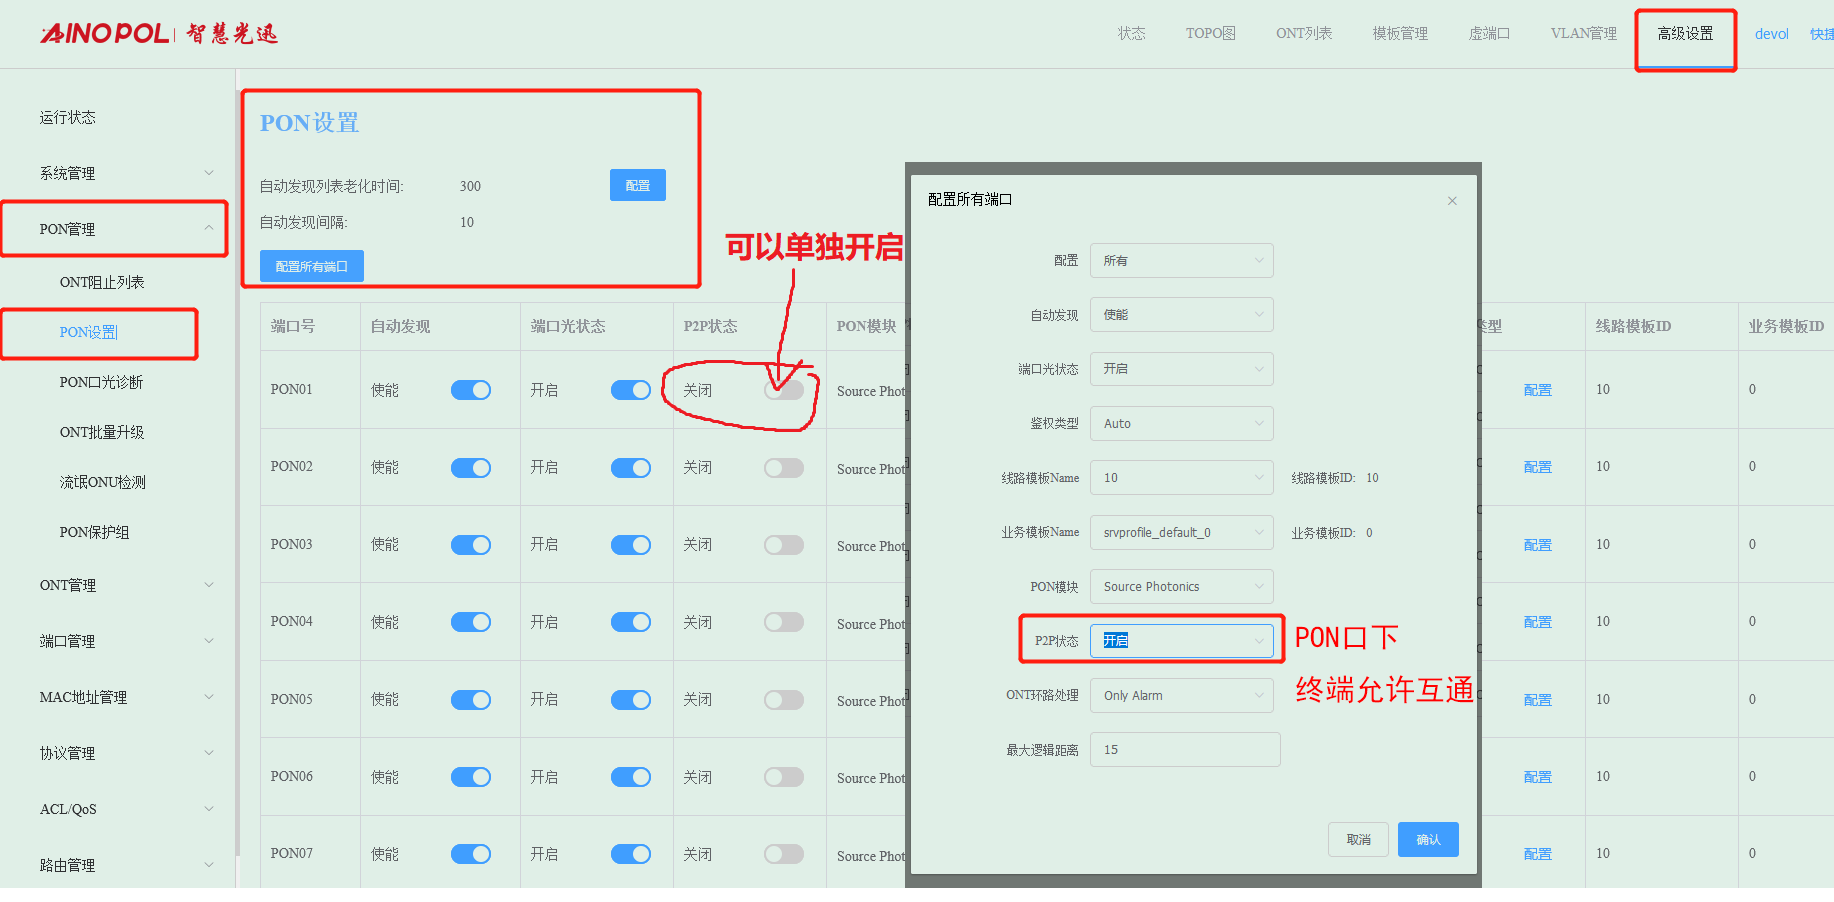This screenshot has width=1834, height=902.
Task: Open the VLAN管理 tab
Action: pos(1583,34)
